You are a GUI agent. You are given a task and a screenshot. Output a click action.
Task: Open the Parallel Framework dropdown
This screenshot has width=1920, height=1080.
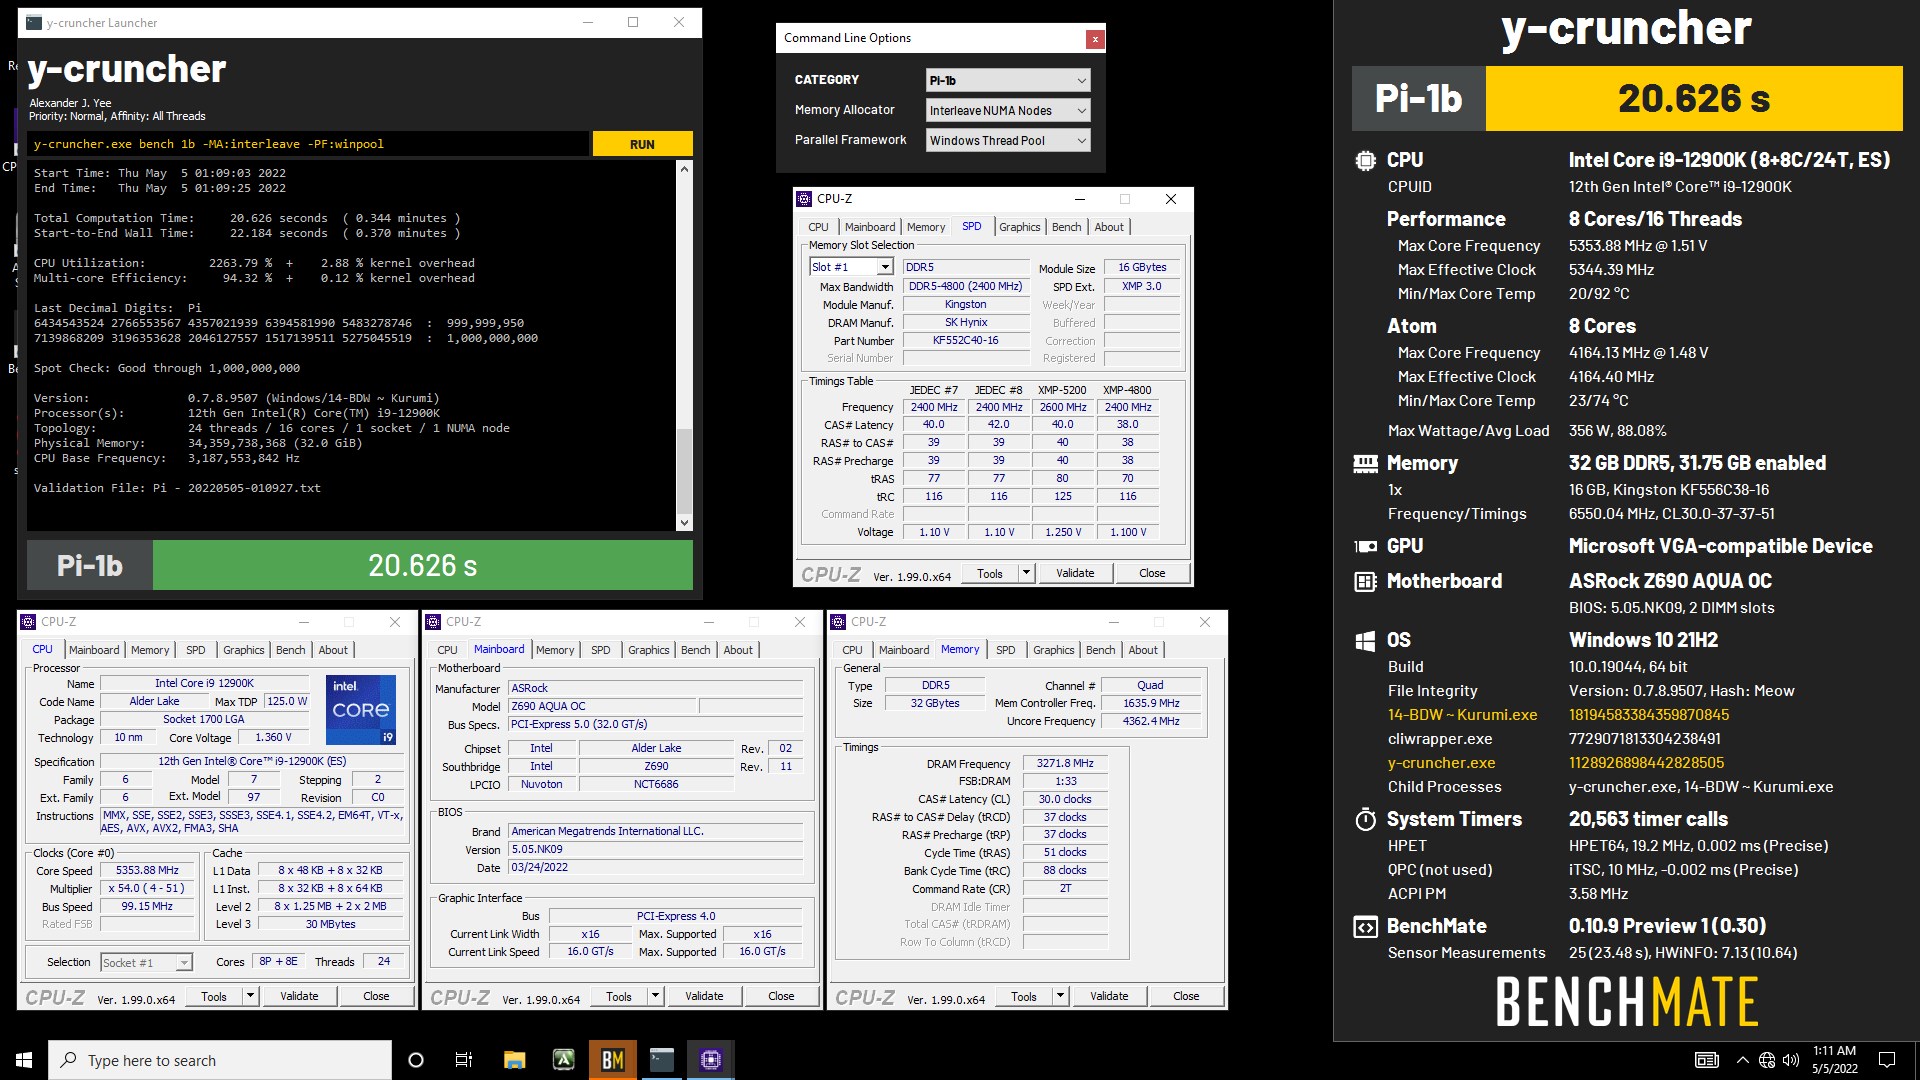tap(1008, 140)
